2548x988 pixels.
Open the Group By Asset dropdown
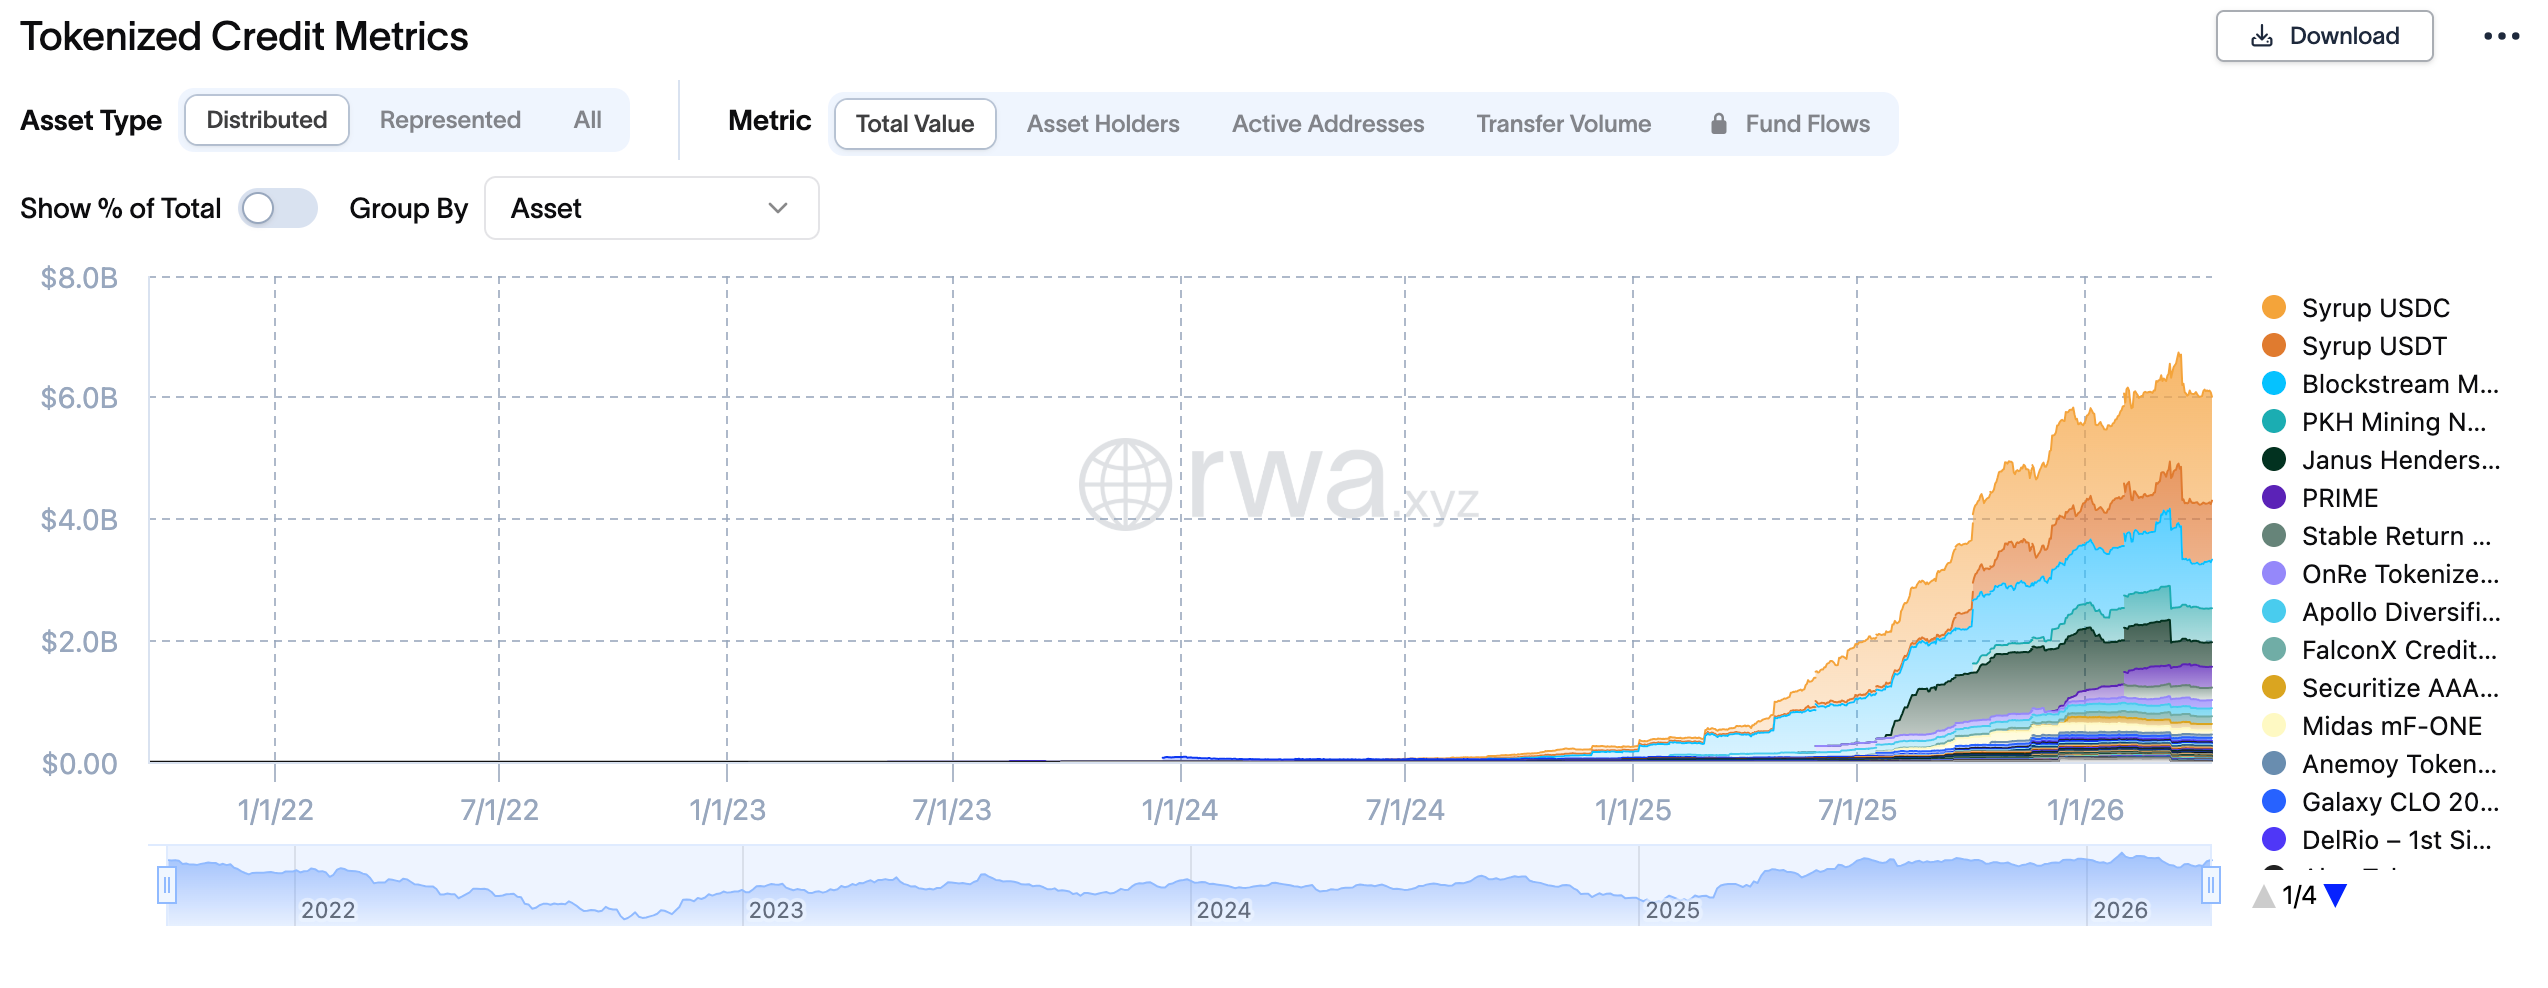(651, 208)
